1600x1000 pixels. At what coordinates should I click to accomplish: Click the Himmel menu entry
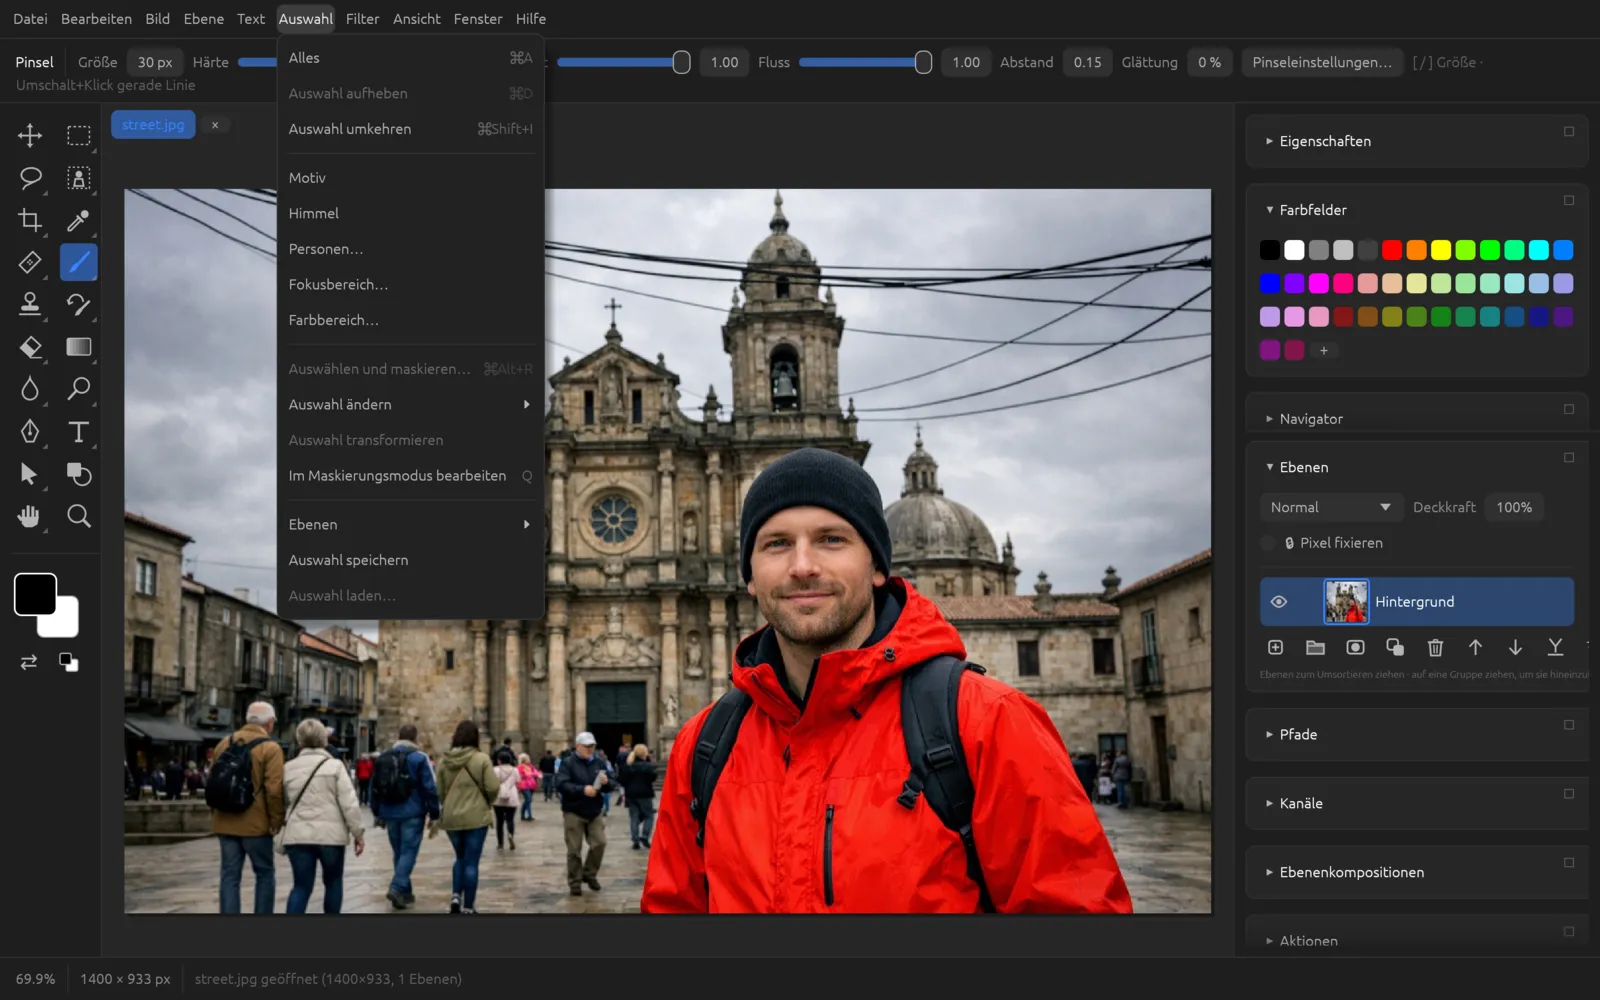coord(410,213)
